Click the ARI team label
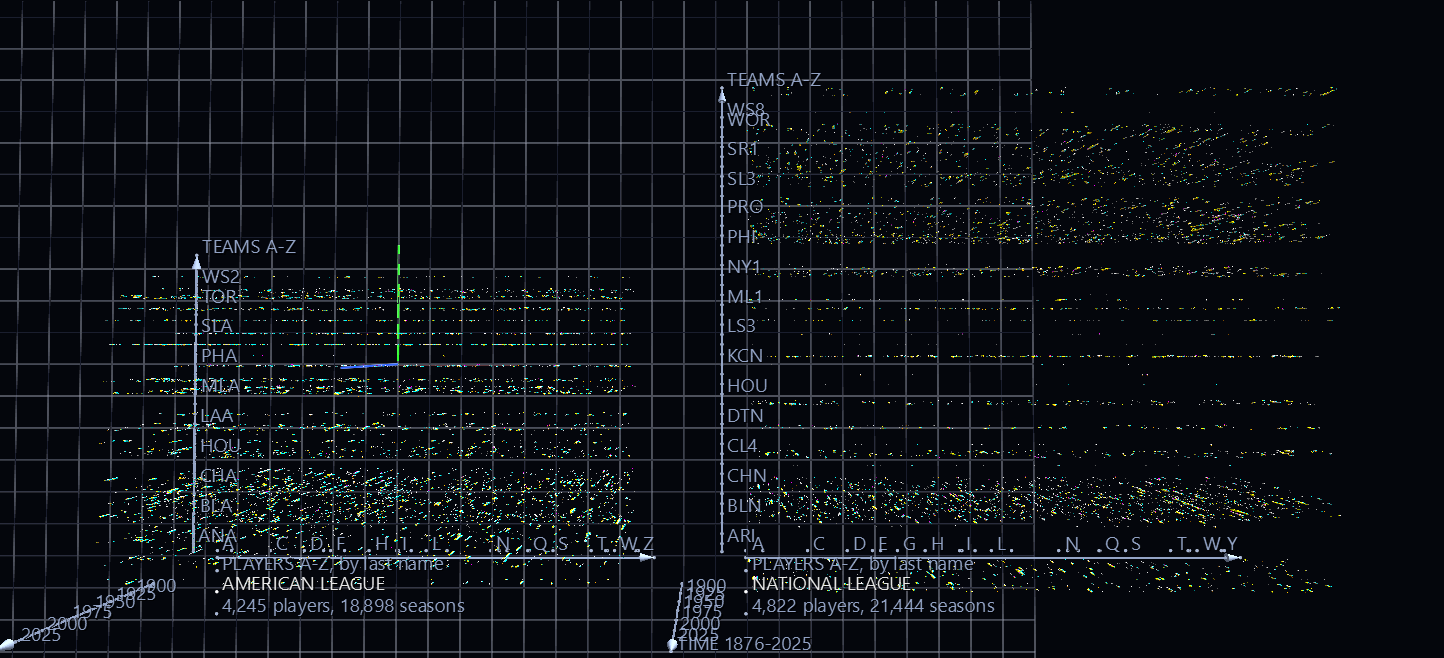This screenshot has width=1444, height=658. (741, 536)
